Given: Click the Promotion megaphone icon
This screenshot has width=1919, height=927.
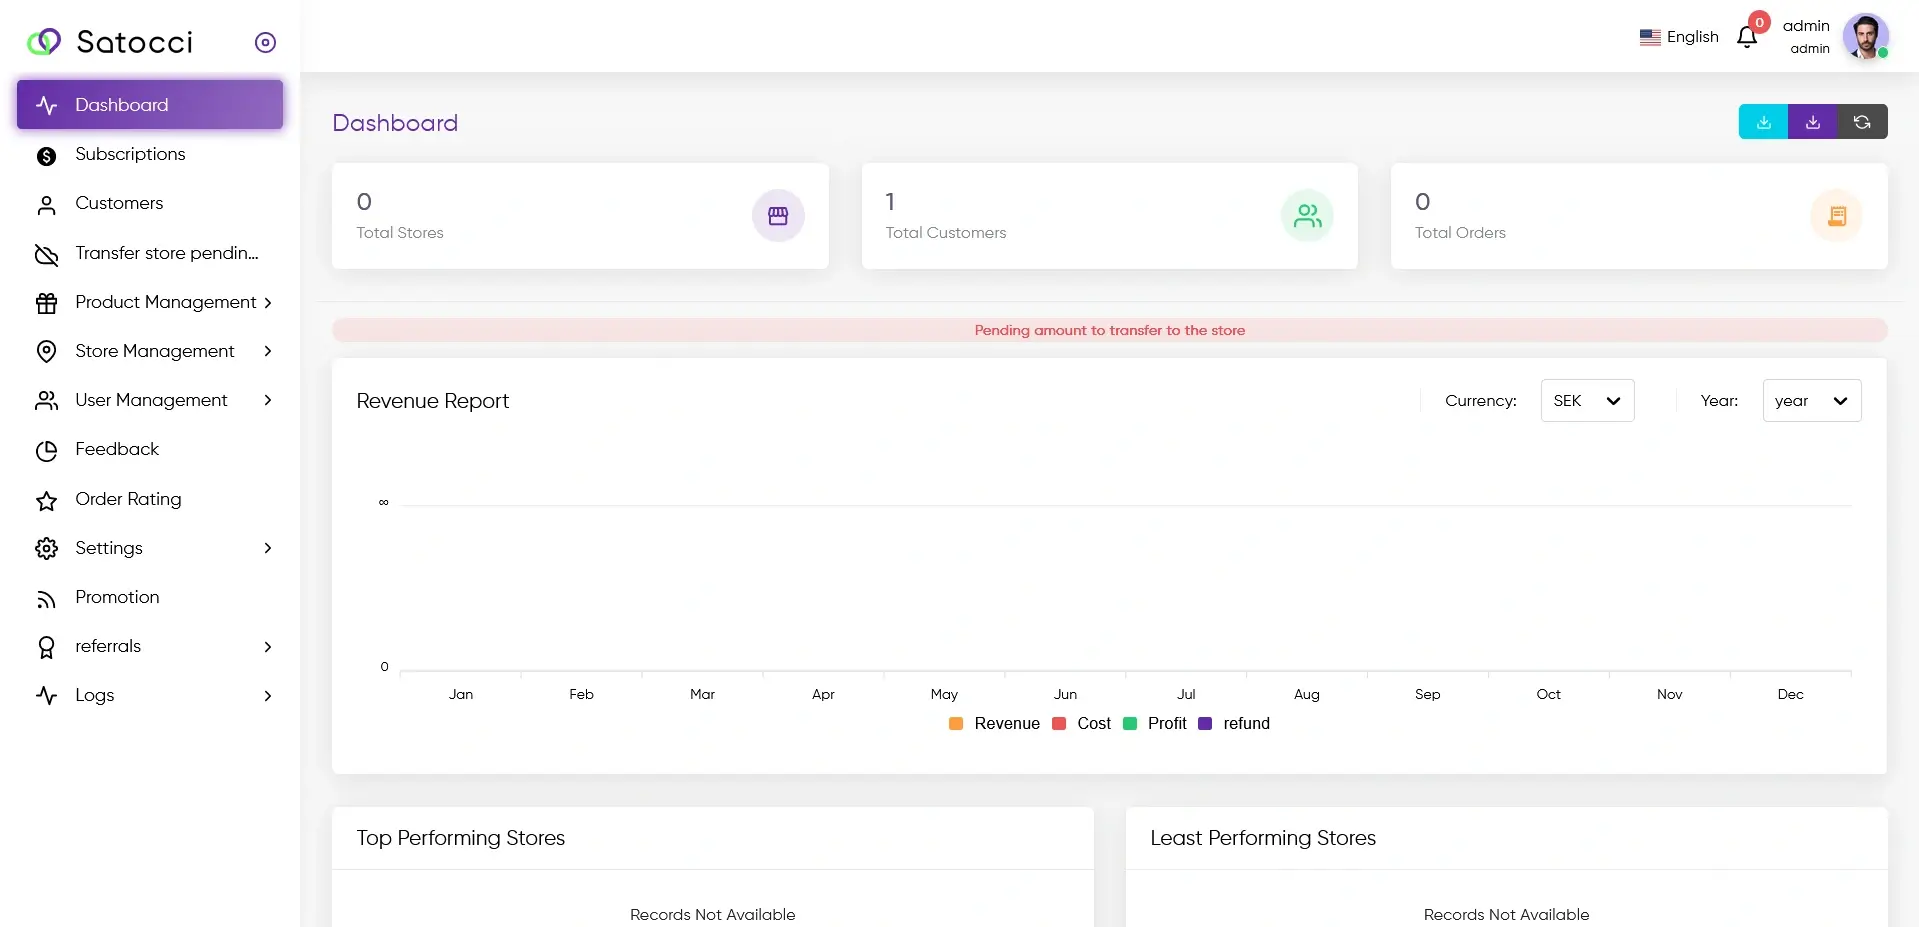Looking at the screenshot, I should [47, 598].
